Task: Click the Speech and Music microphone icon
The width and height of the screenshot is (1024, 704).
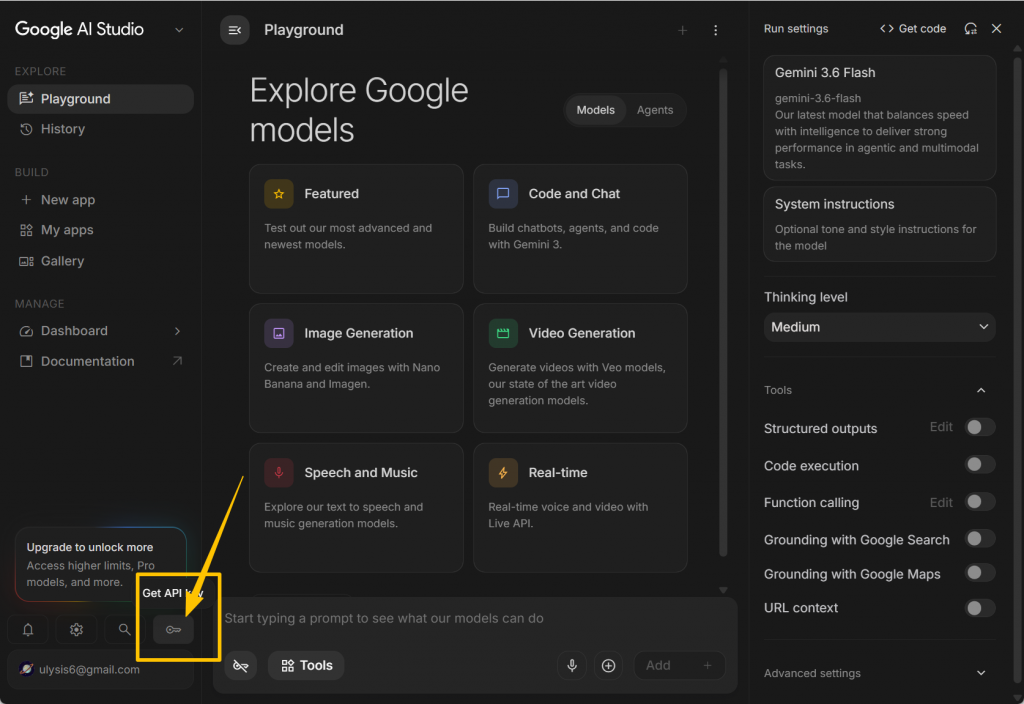Action: coord(279,473)
